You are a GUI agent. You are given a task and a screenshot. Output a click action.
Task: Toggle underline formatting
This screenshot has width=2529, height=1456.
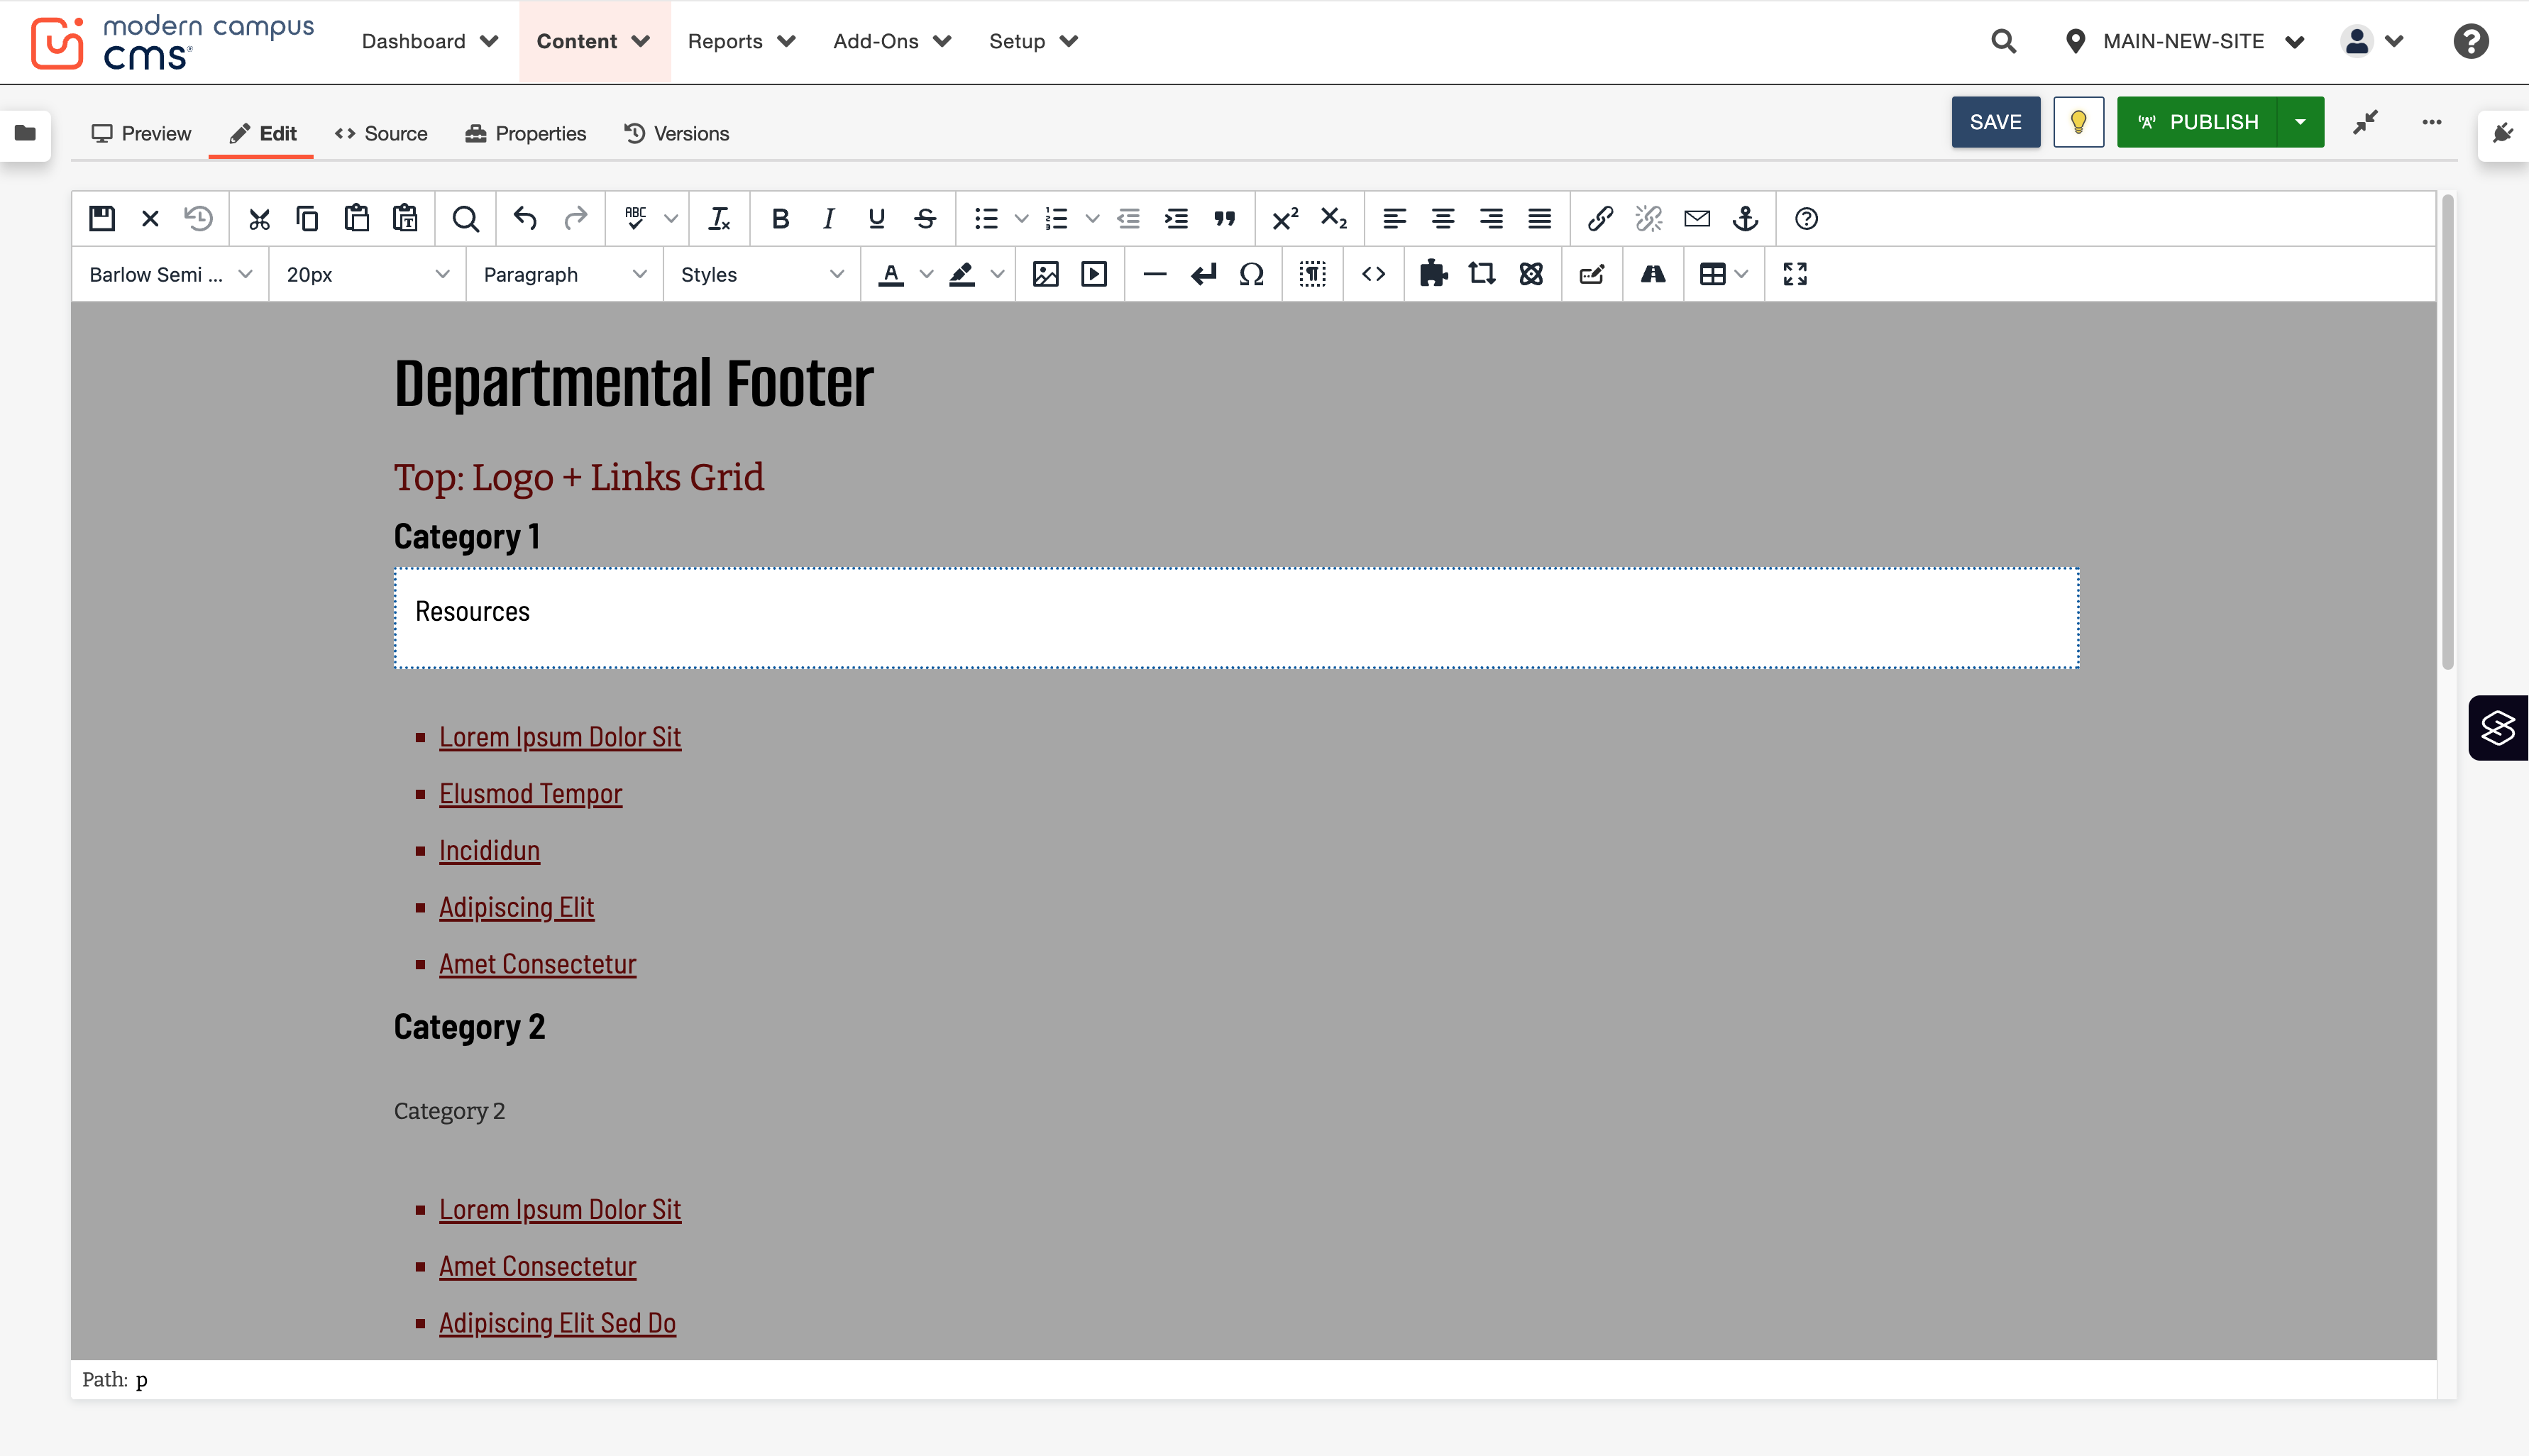(x=877, y=219)
